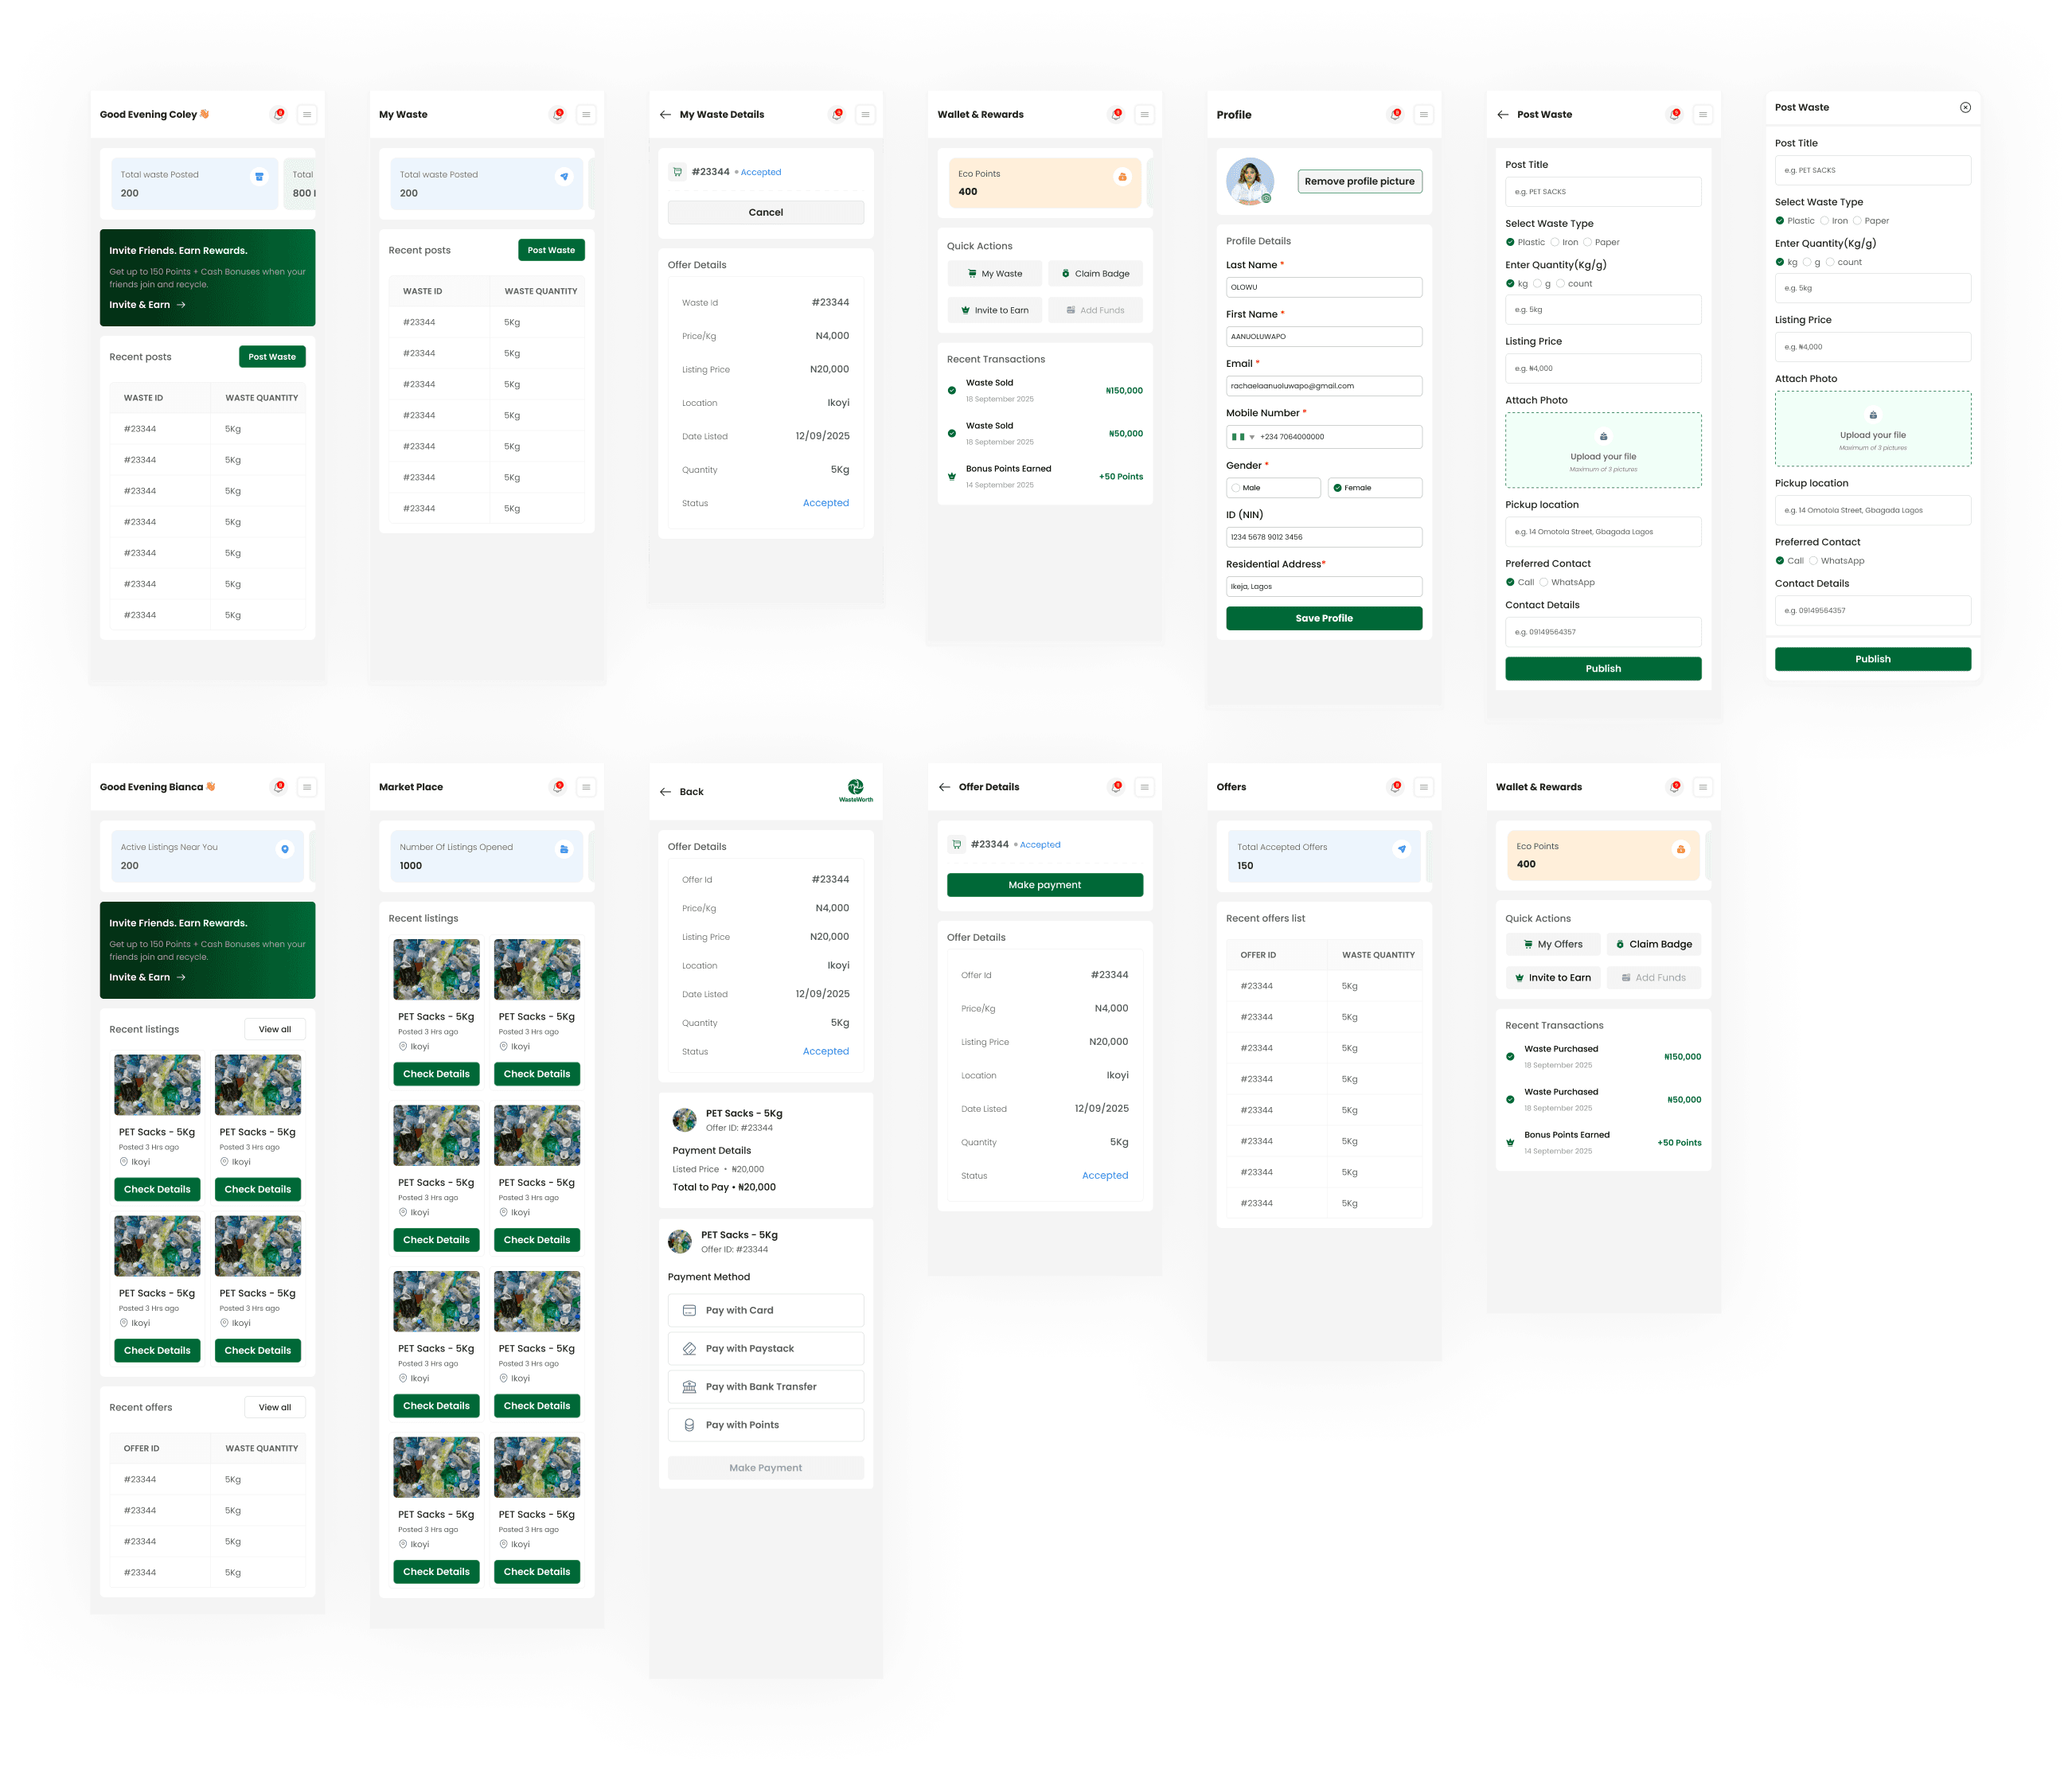The image size is (2072, 1770).
Task: Select Pay with Points option
Action: [765, 1425]
